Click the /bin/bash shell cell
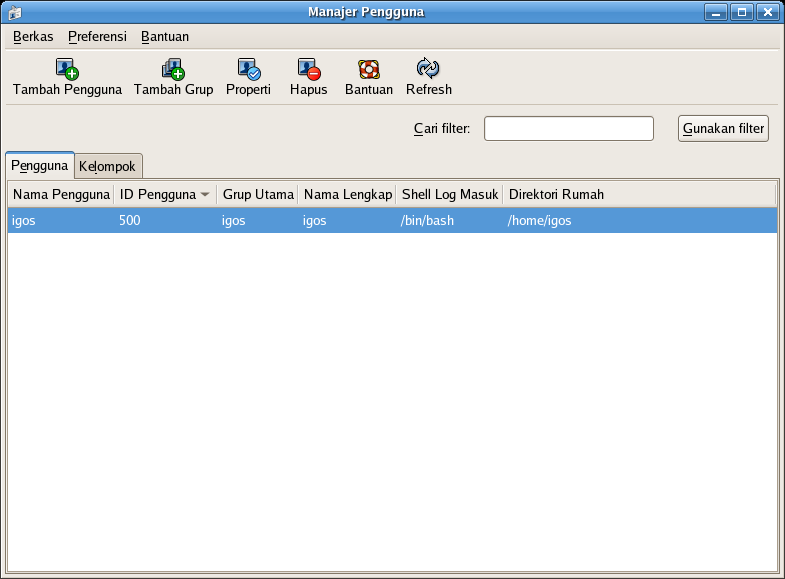785x579 pixels. point(427,221)
